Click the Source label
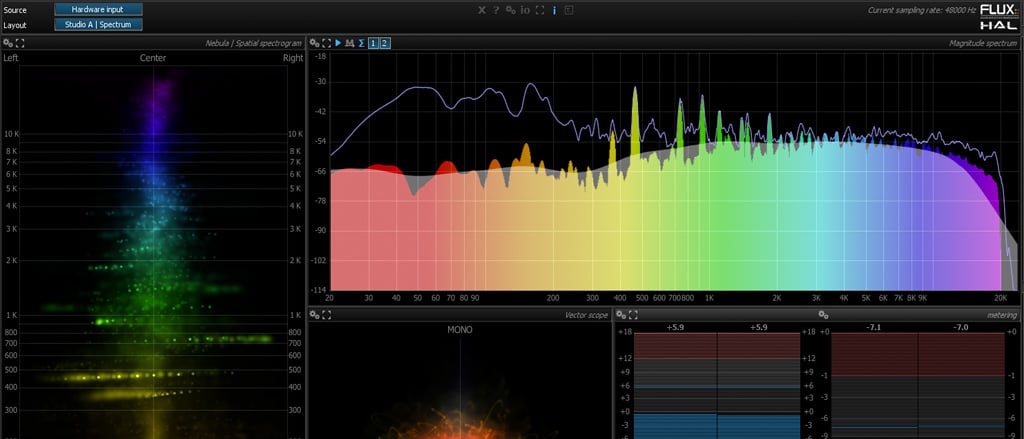This screenshot has width=1024, height=439. (x=15, y=10)
